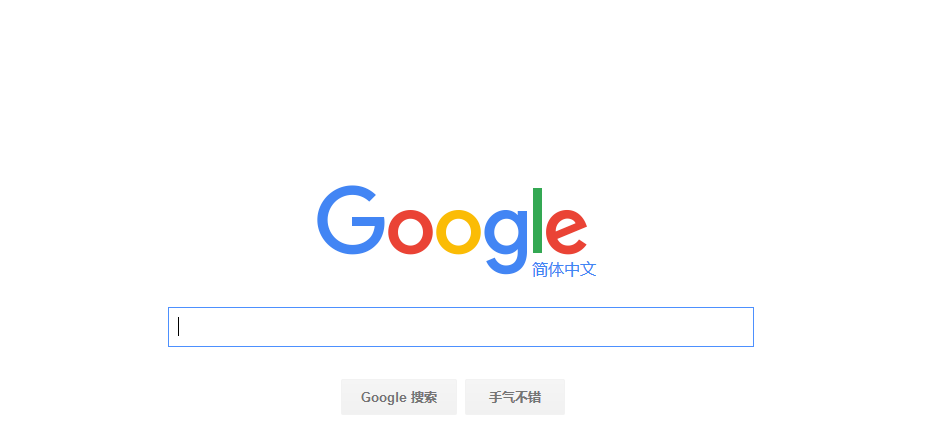Click the red letter e in logo
The width and height of the screenshot is (929, 437).
pos(566,232)
